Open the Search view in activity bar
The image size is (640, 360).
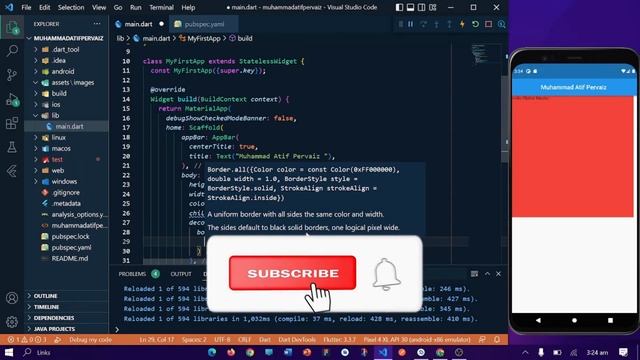pos(12,51)
